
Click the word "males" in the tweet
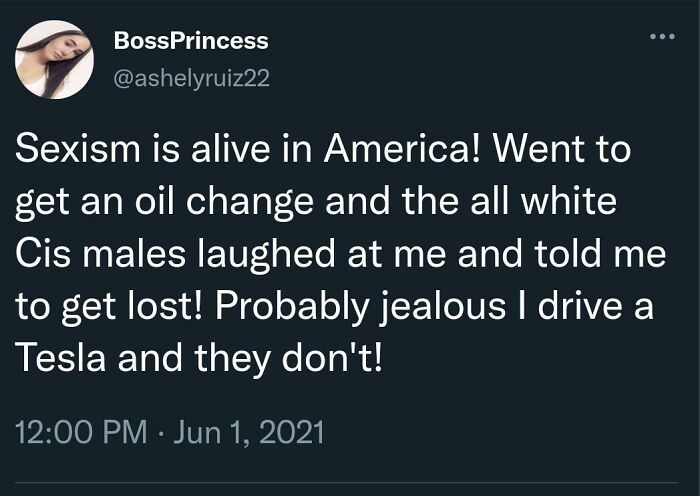[132, 254]
